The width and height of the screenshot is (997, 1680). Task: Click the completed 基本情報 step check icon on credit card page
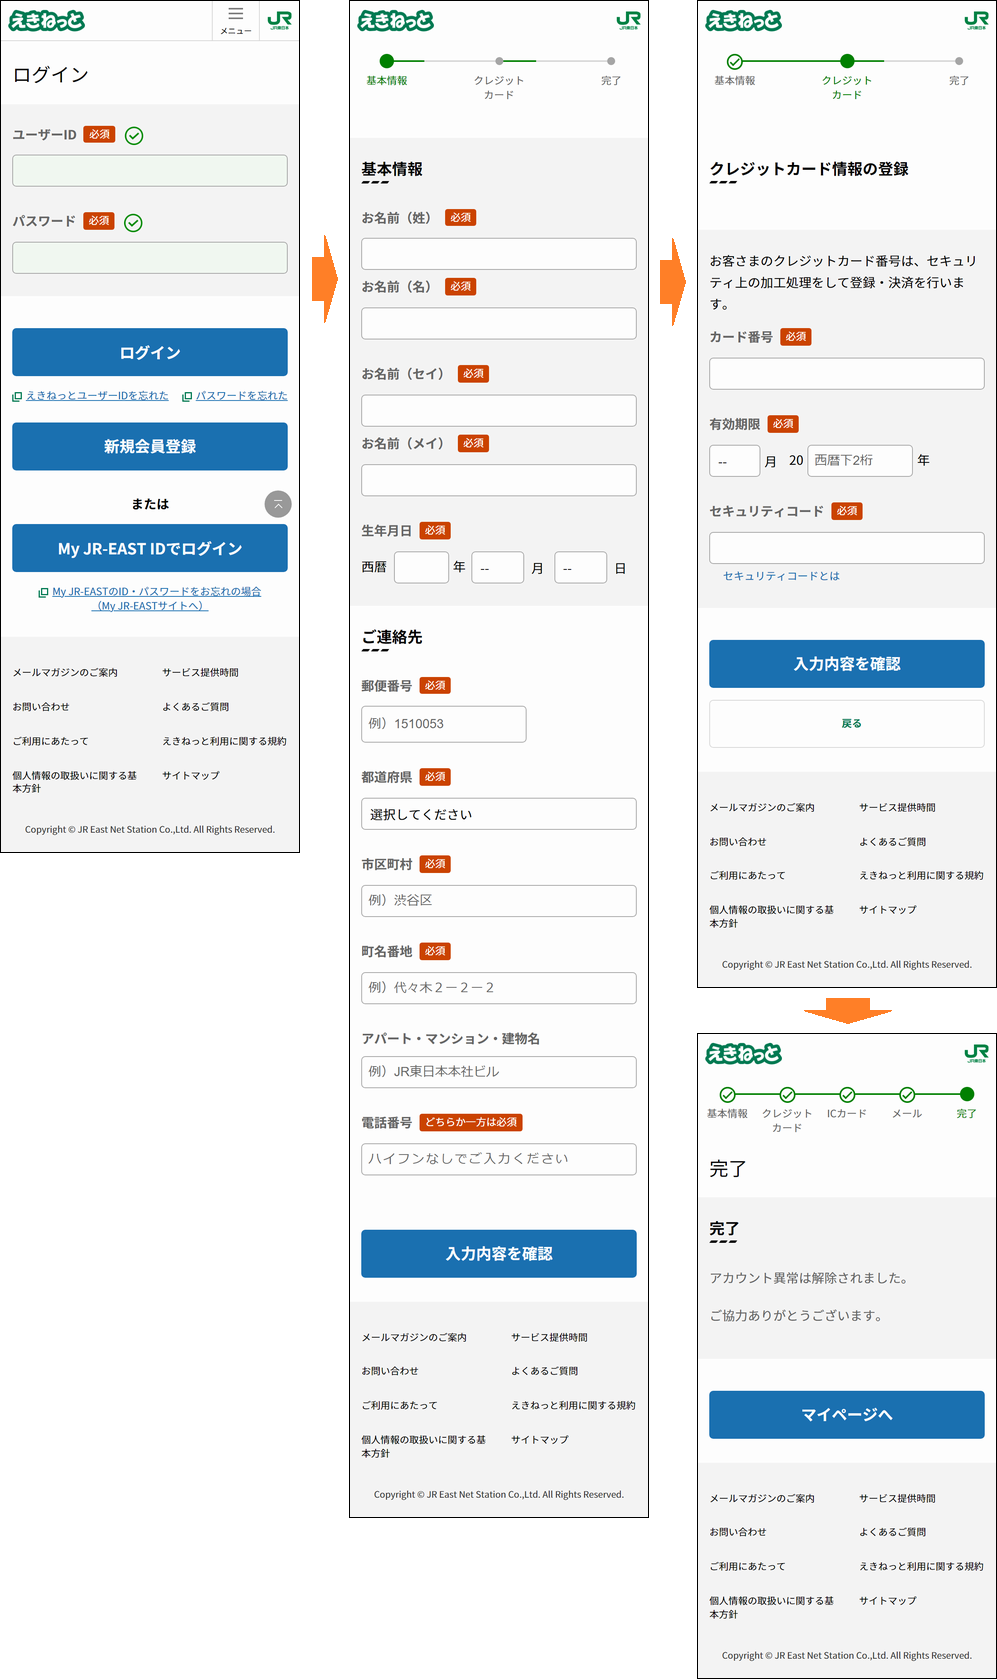pos(735,62)
